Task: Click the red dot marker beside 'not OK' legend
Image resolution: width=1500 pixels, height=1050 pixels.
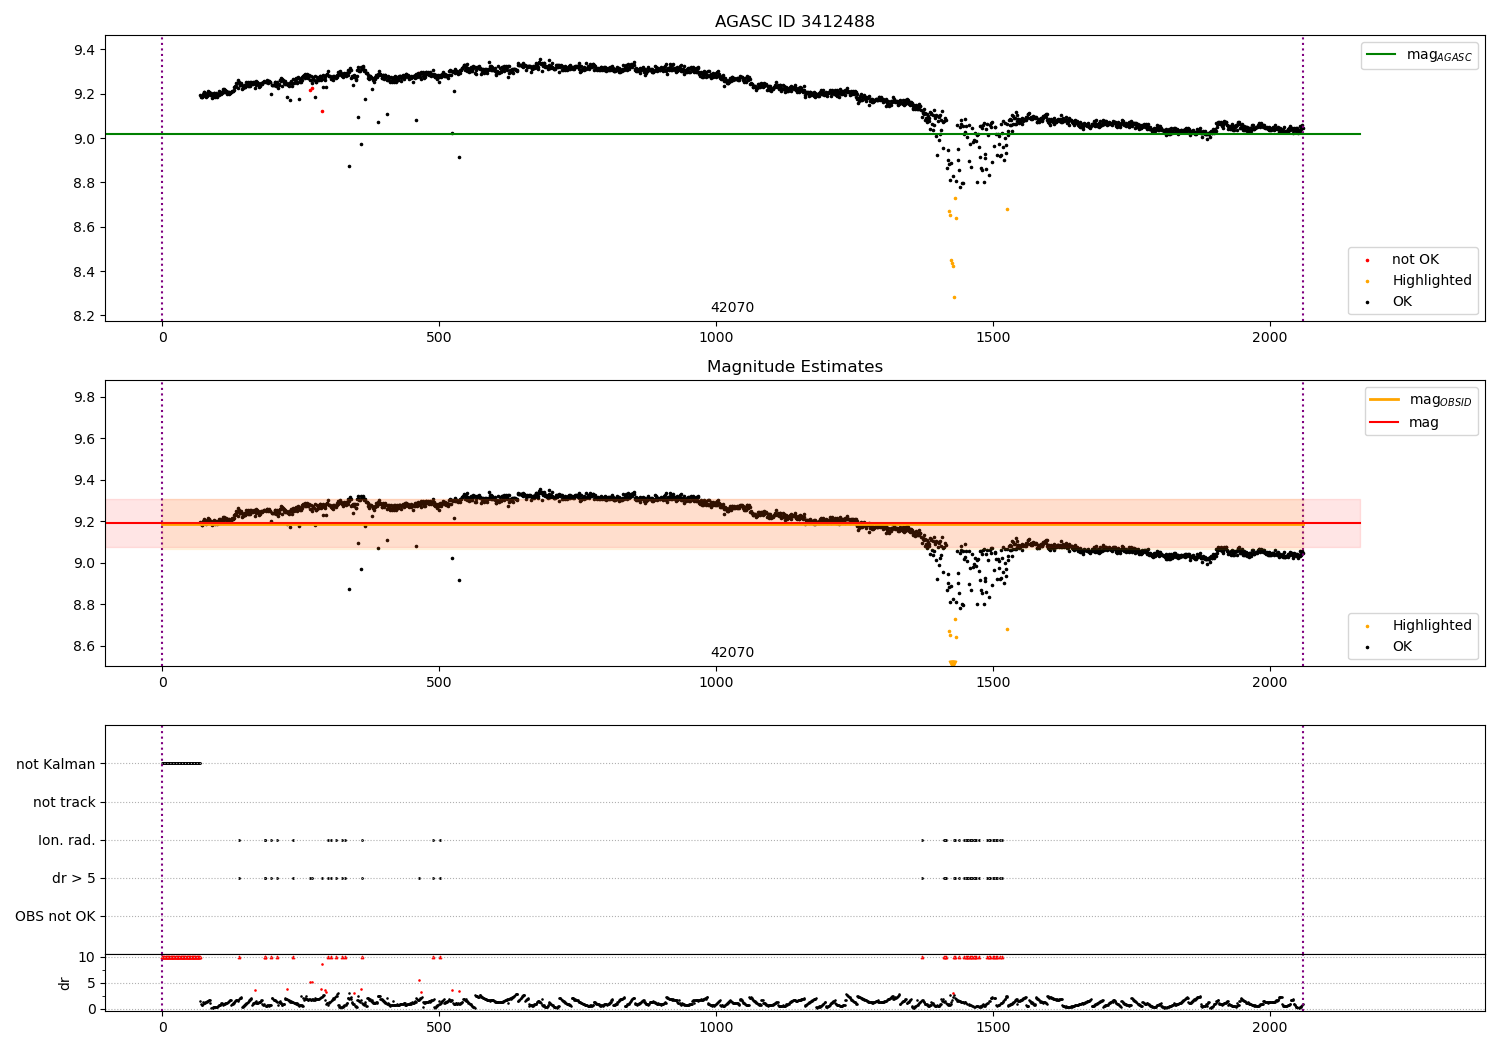Action: 1367,260
